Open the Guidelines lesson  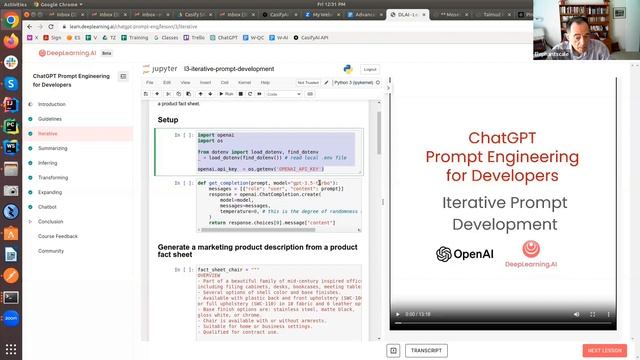point(50,119)
